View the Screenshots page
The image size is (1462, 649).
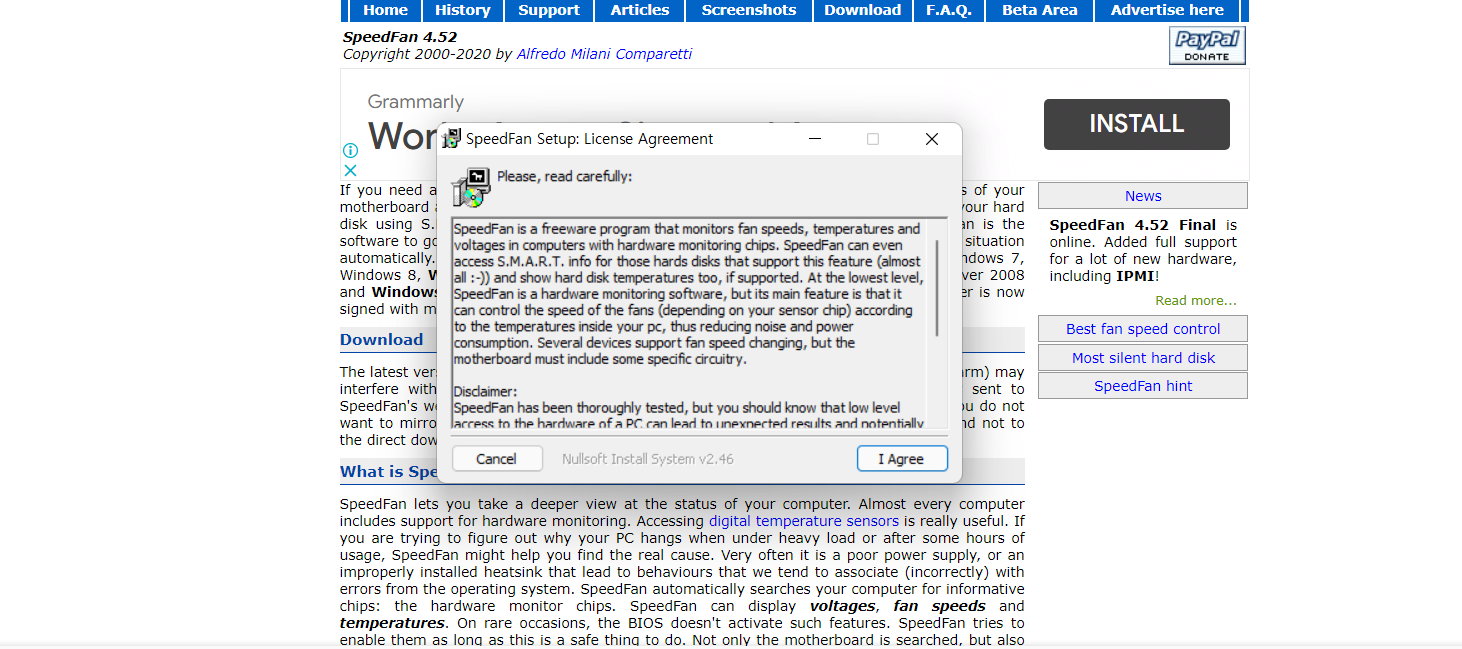(749, 10)
